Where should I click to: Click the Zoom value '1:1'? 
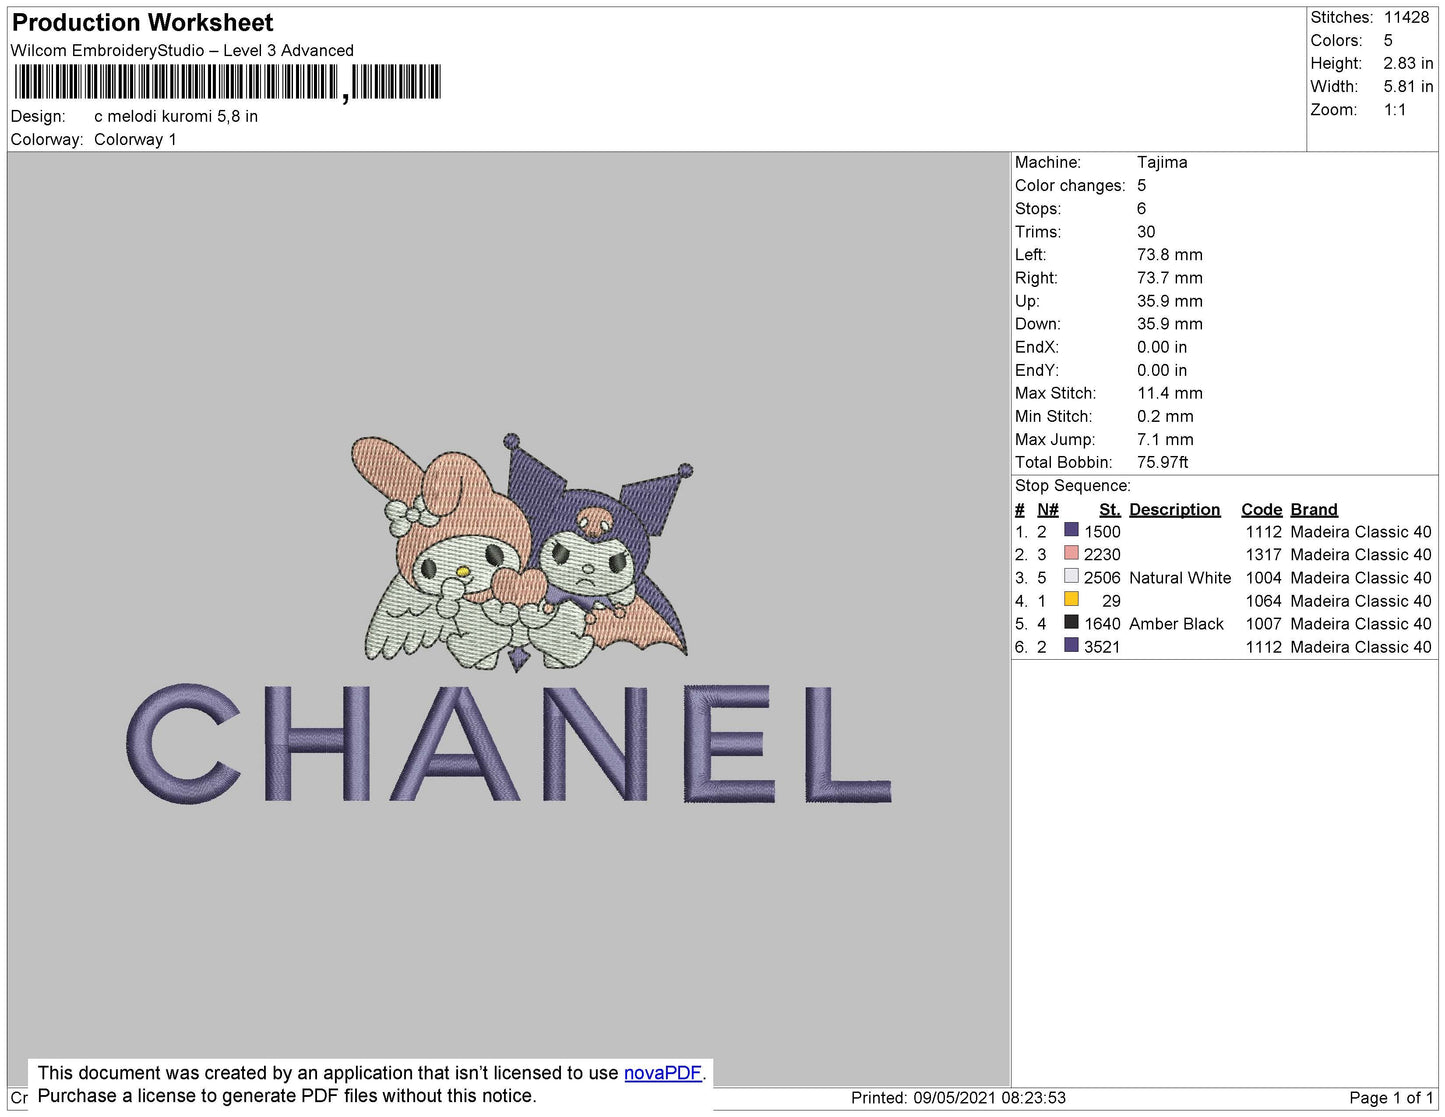pyautogui.click(x=1395, y=110)
